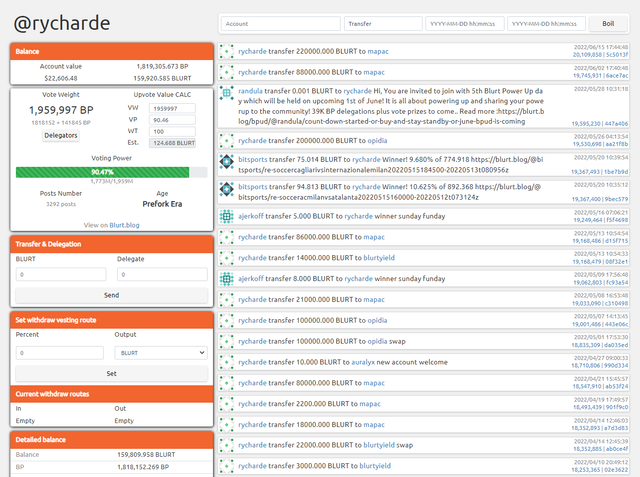Click avatar icon of the 18000.000 BLURT transfer row
The height and width of the screenshot is (477, 640).
pyautogui.click(x=227, y=425)
